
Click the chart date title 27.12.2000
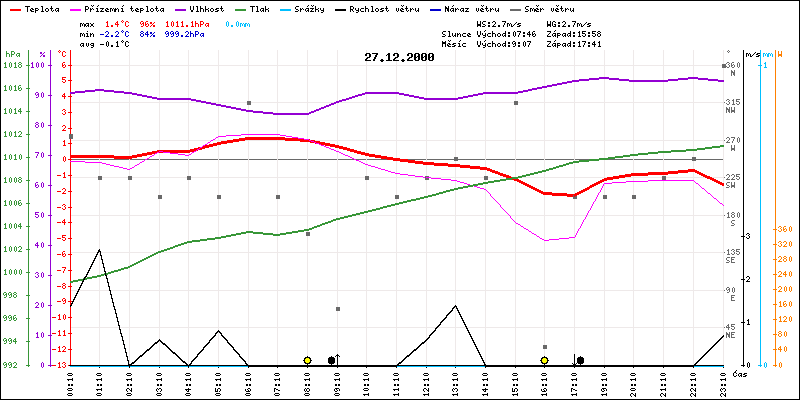pos(399,58)
